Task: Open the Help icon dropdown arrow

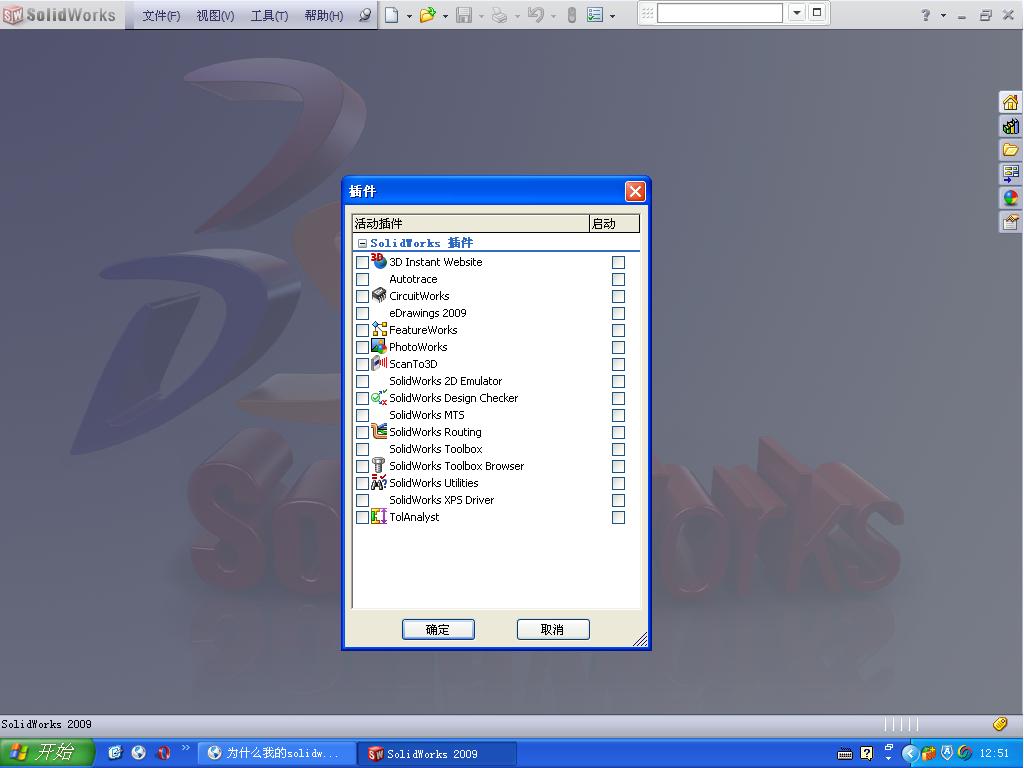Action: point(943,16)
